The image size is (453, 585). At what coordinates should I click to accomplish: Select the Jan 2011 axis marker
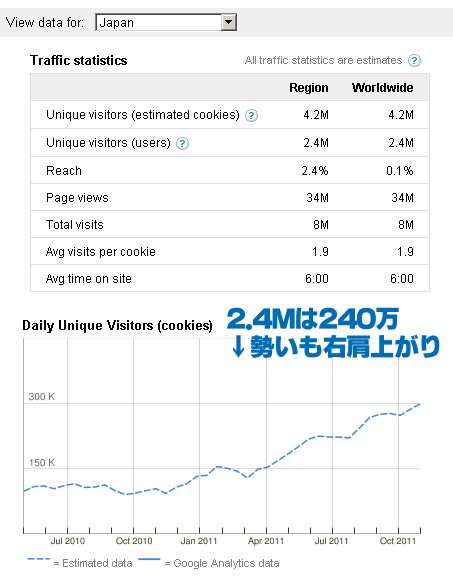pyautogui.click(x=199, y=541)
